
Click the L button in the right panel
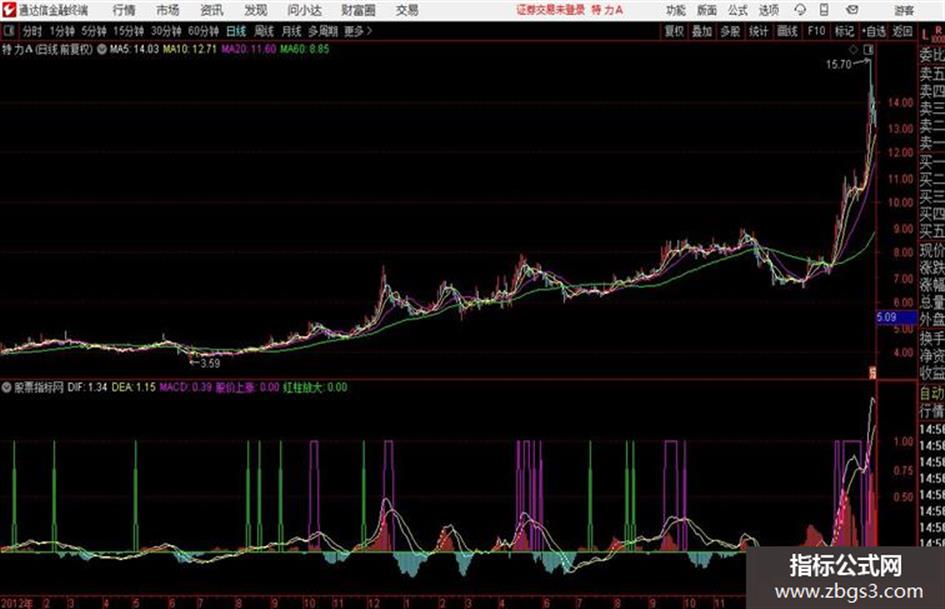pyautogui.click(x=925, y=35)
